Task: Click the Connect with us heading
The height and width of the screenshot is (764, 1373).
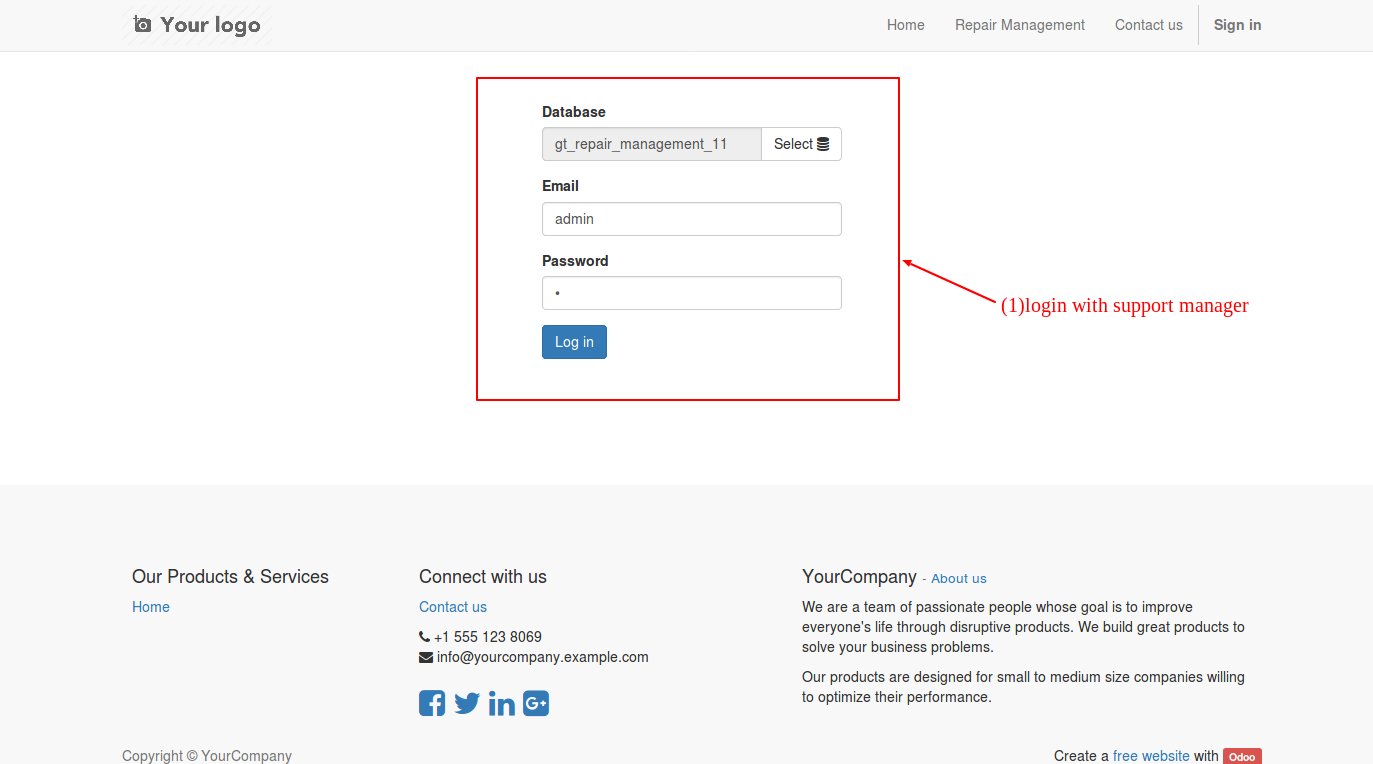Action: pos(483,577)
